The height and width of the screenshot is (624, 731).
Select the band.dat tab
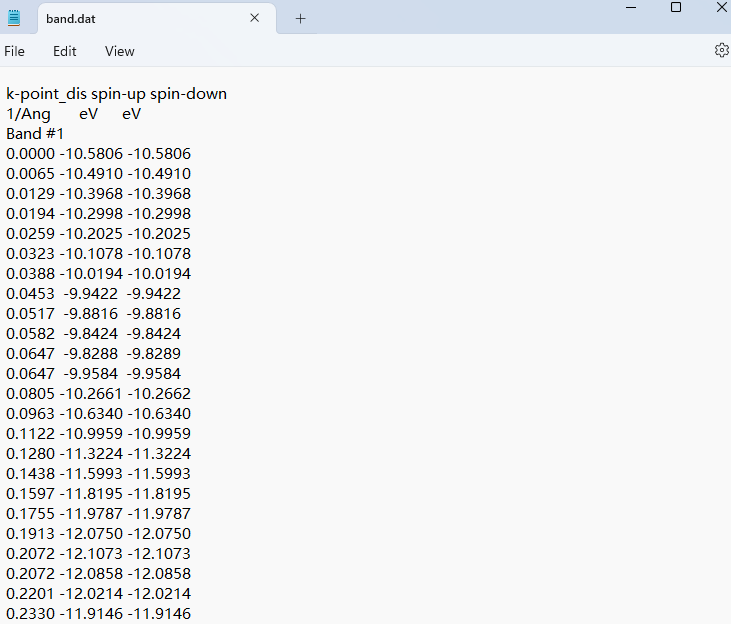140,18
